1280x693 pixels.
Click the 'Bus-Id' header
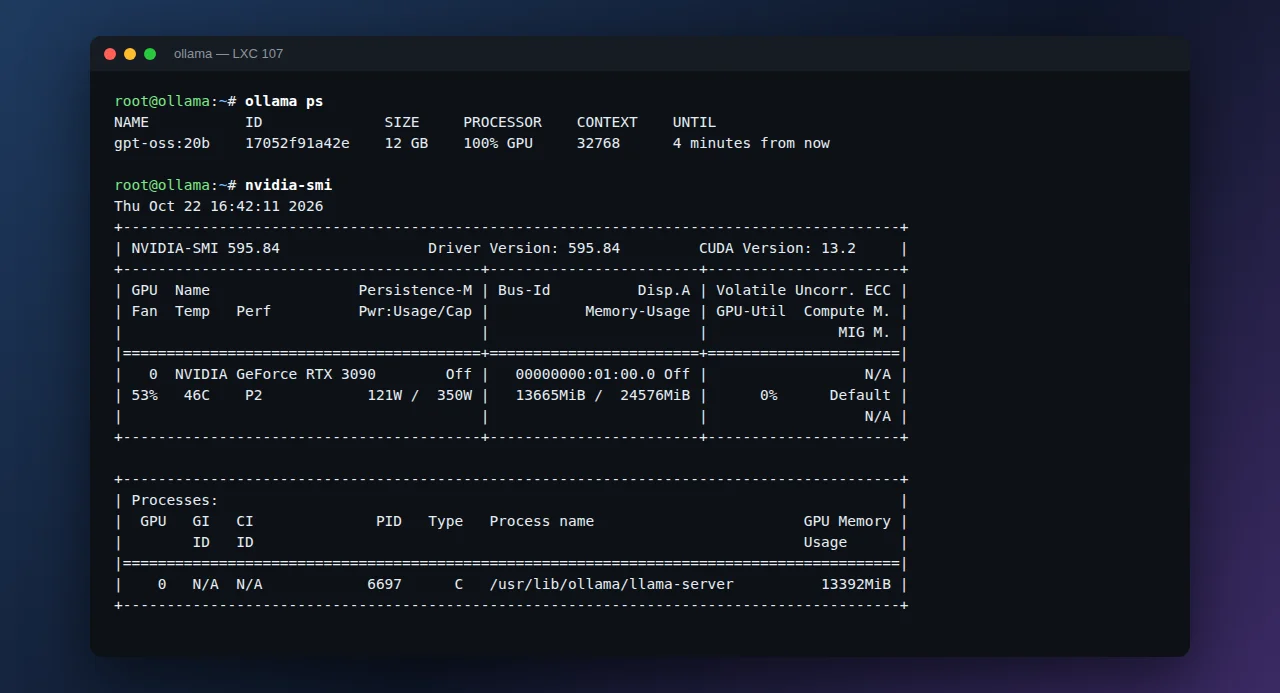524,290
